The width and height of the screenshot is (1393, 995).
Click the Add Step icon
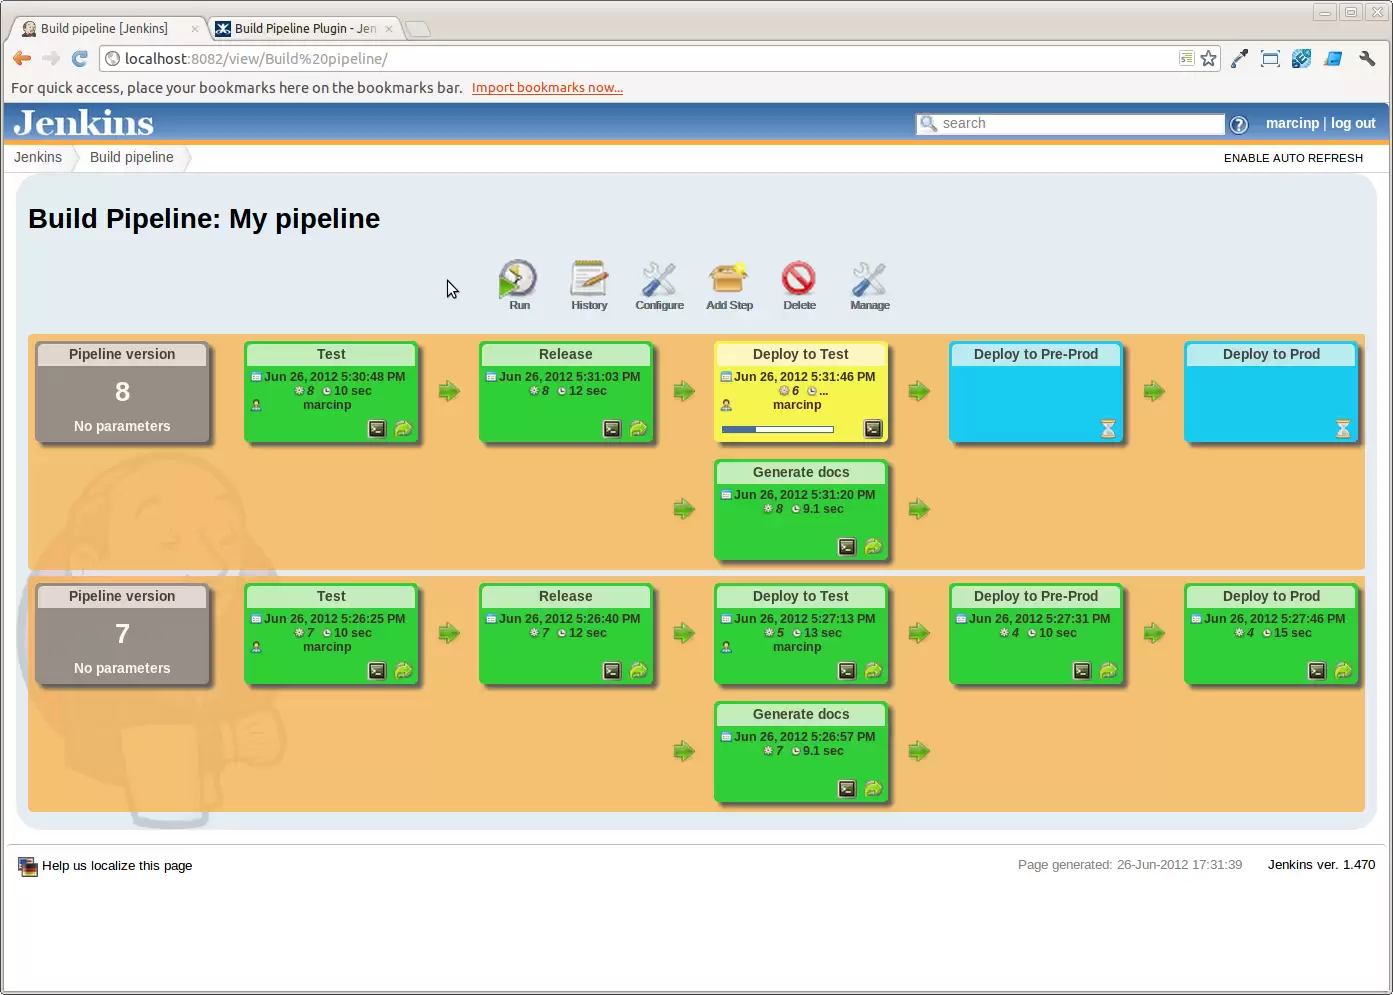coord(729,280)
